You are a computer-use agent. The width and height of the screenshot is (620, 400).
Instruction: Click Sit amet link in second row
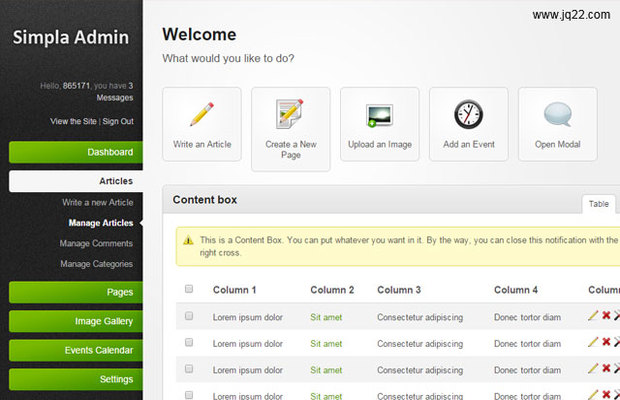click(x=326, y=344)
